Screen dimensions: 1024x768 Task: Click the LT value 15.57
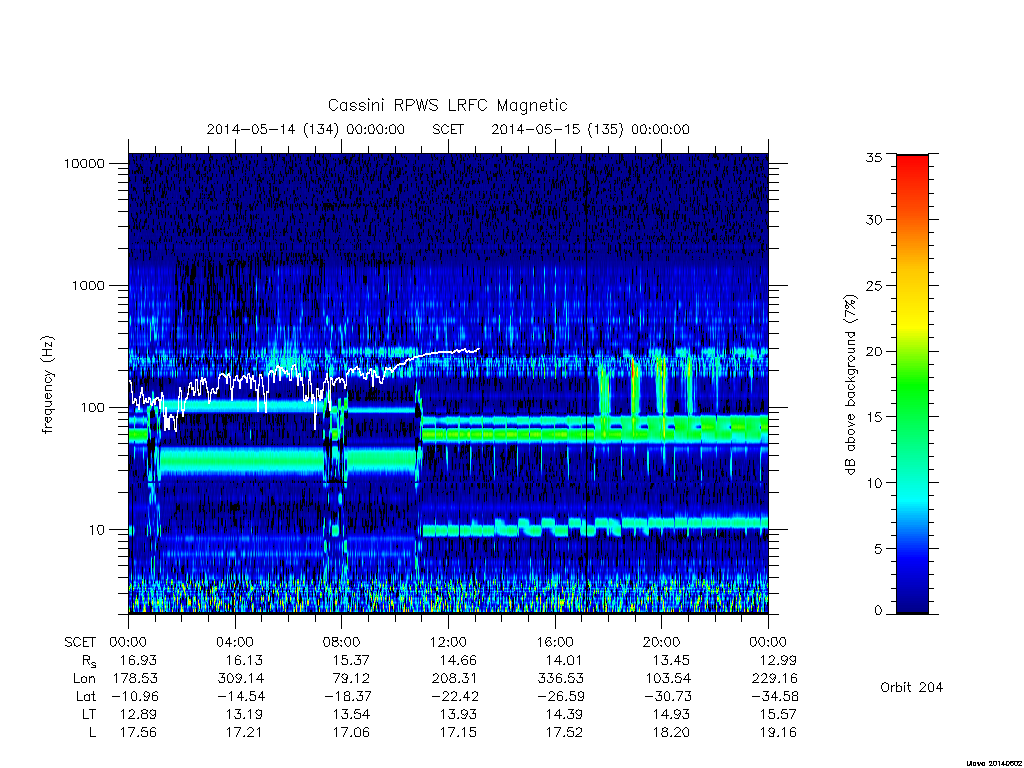pos(778,715)
